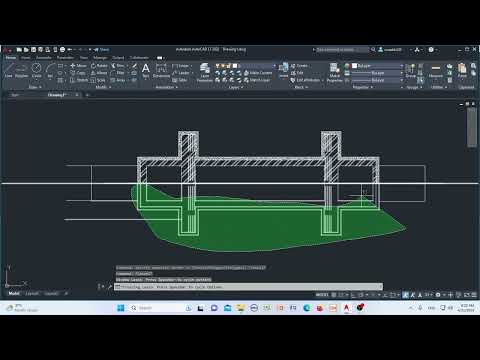
Task: Click the Trim tool
Action: click(118, 66)
